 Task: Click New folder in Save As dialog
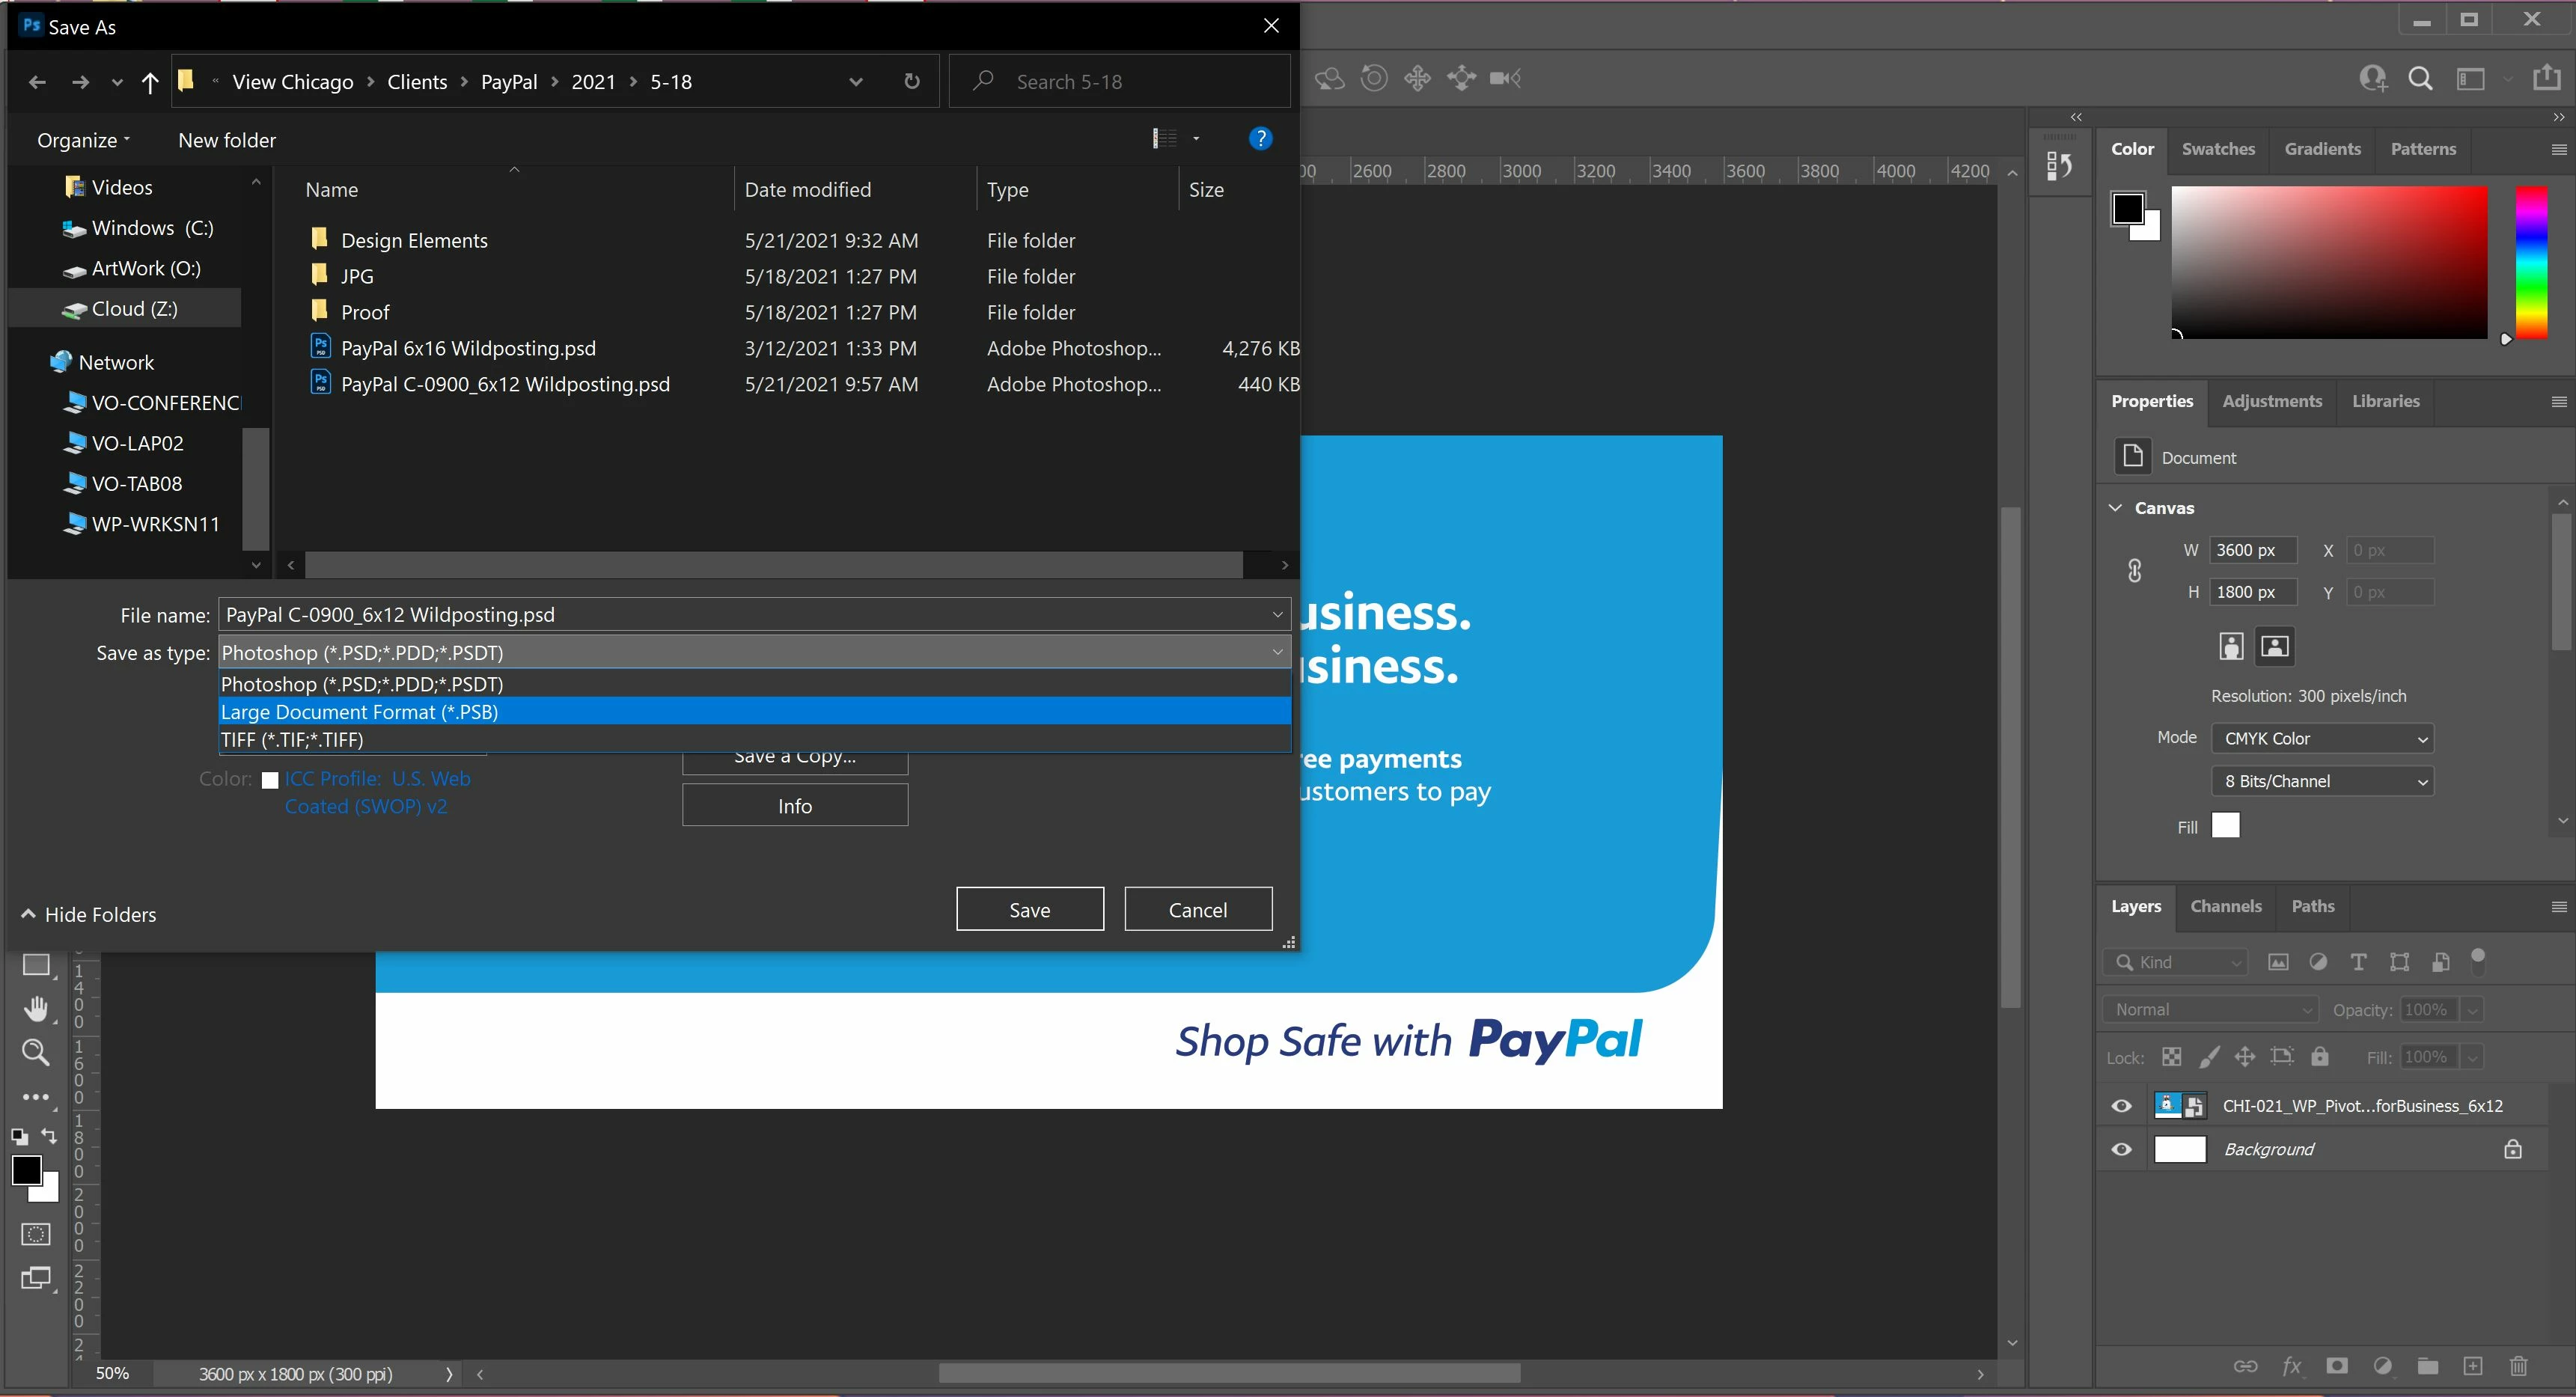coord(227,140)
